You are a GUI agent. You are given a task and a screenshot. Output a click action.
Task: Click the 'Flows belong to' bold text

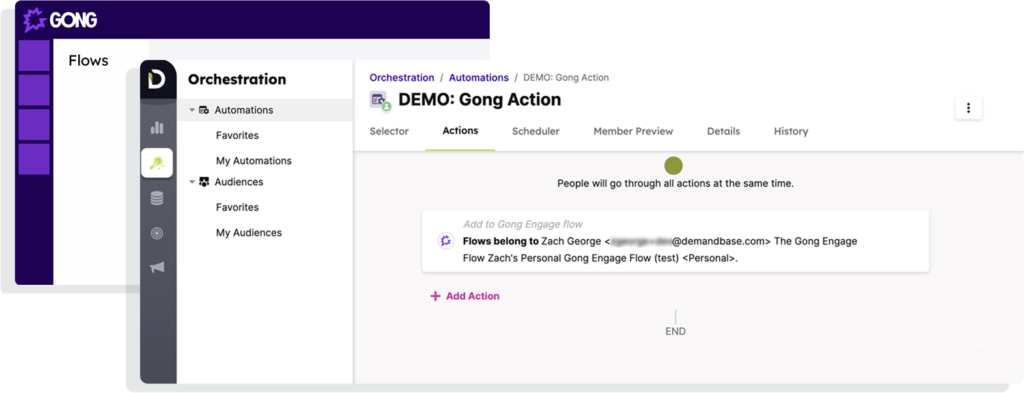pos(501,241)
